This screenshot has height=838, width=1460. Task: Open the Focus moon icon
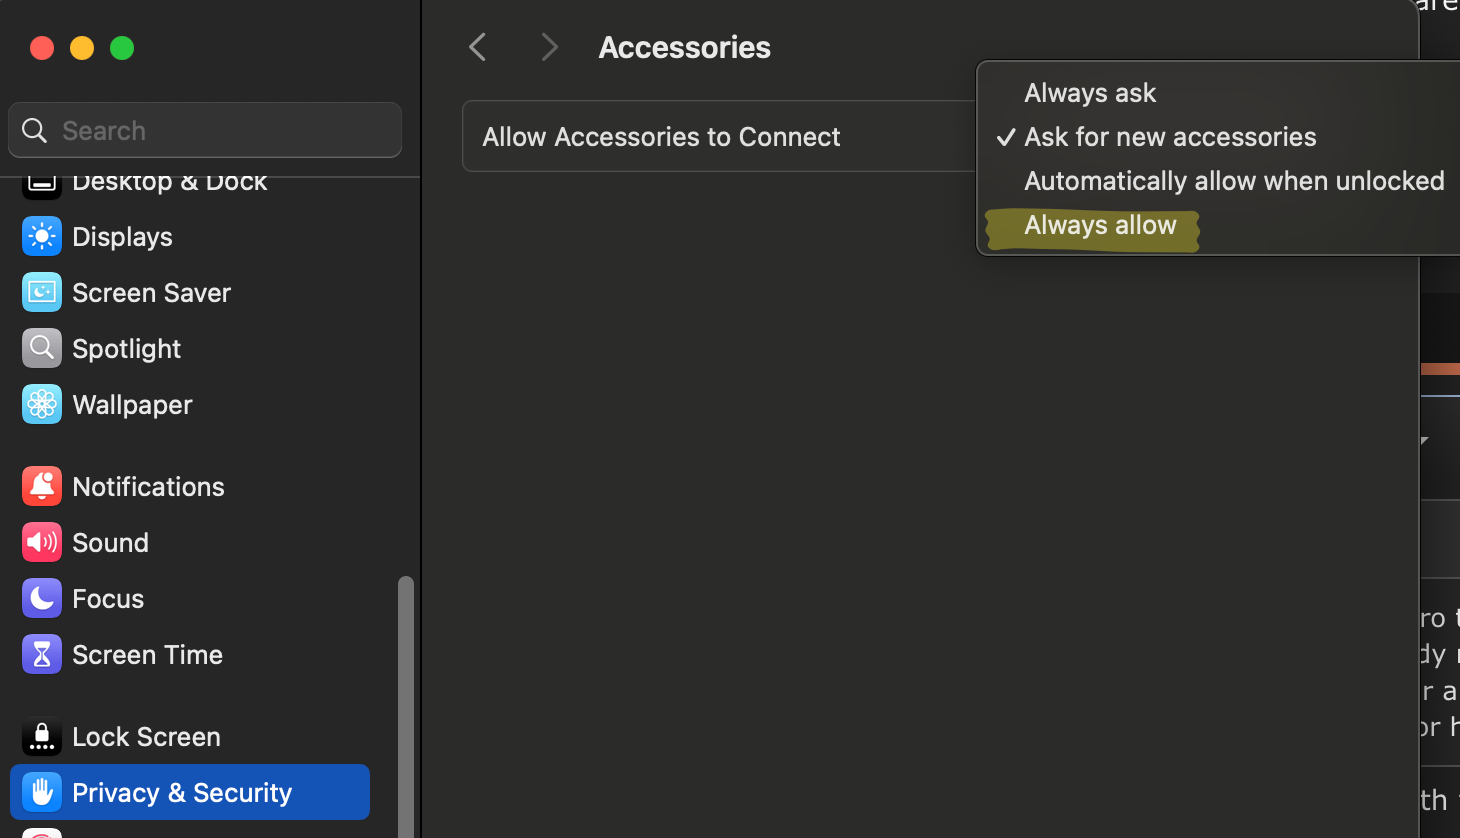point(42,599)
